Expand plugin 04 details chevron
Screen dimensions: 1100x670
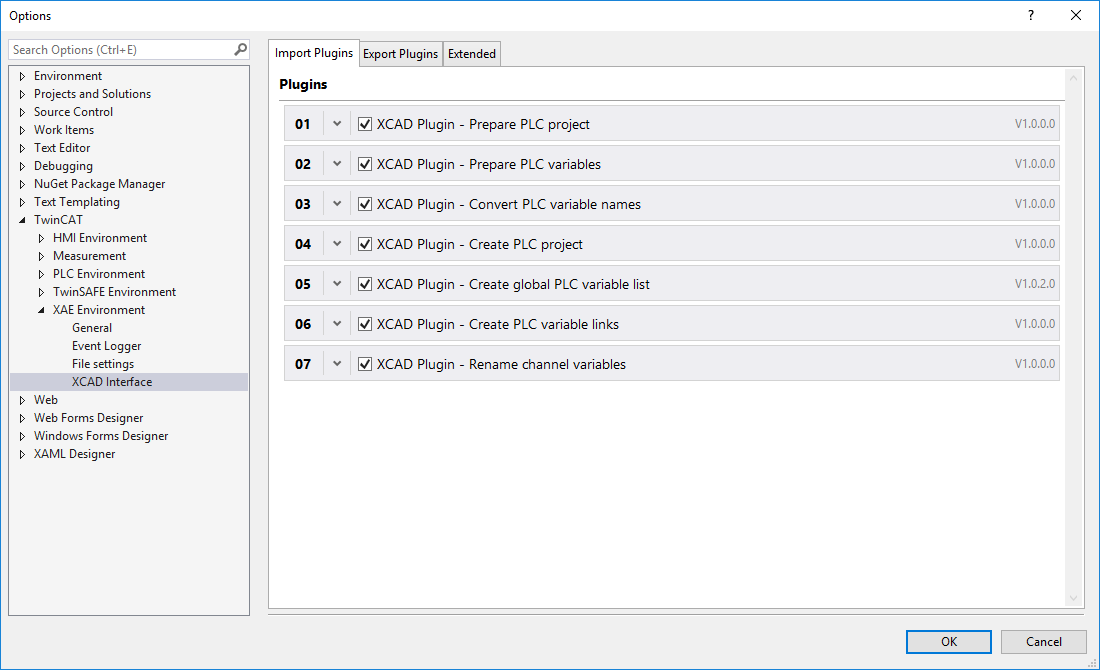click(x=337, y=244)
